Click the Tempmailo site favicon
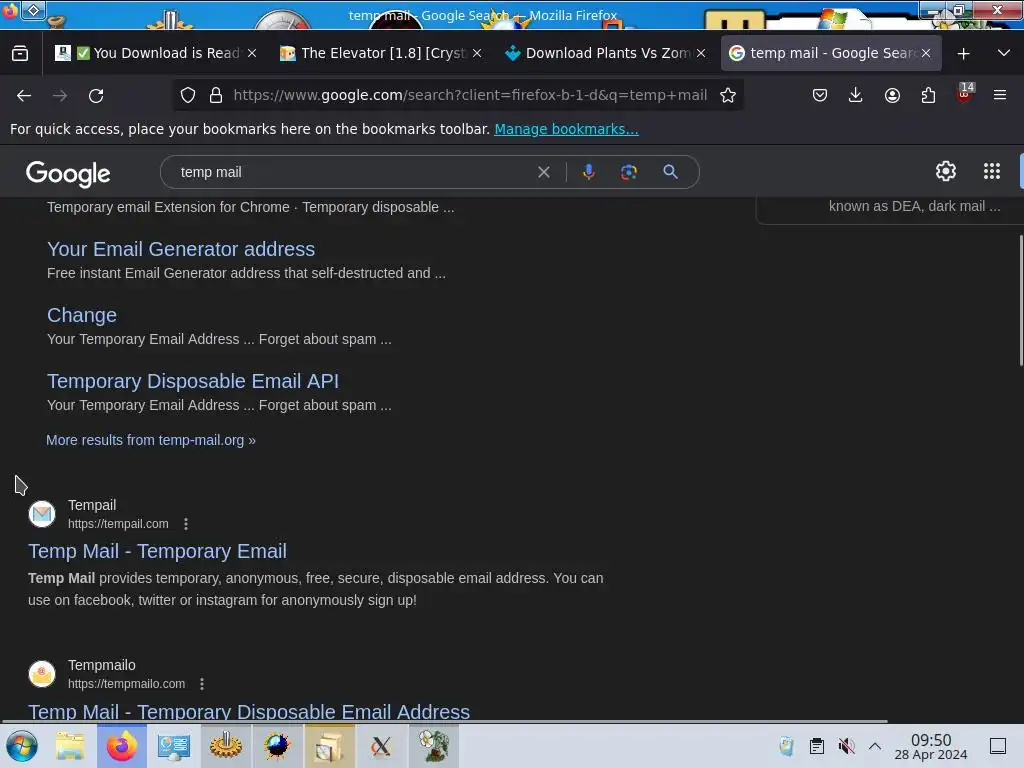 tap(42, 674)
